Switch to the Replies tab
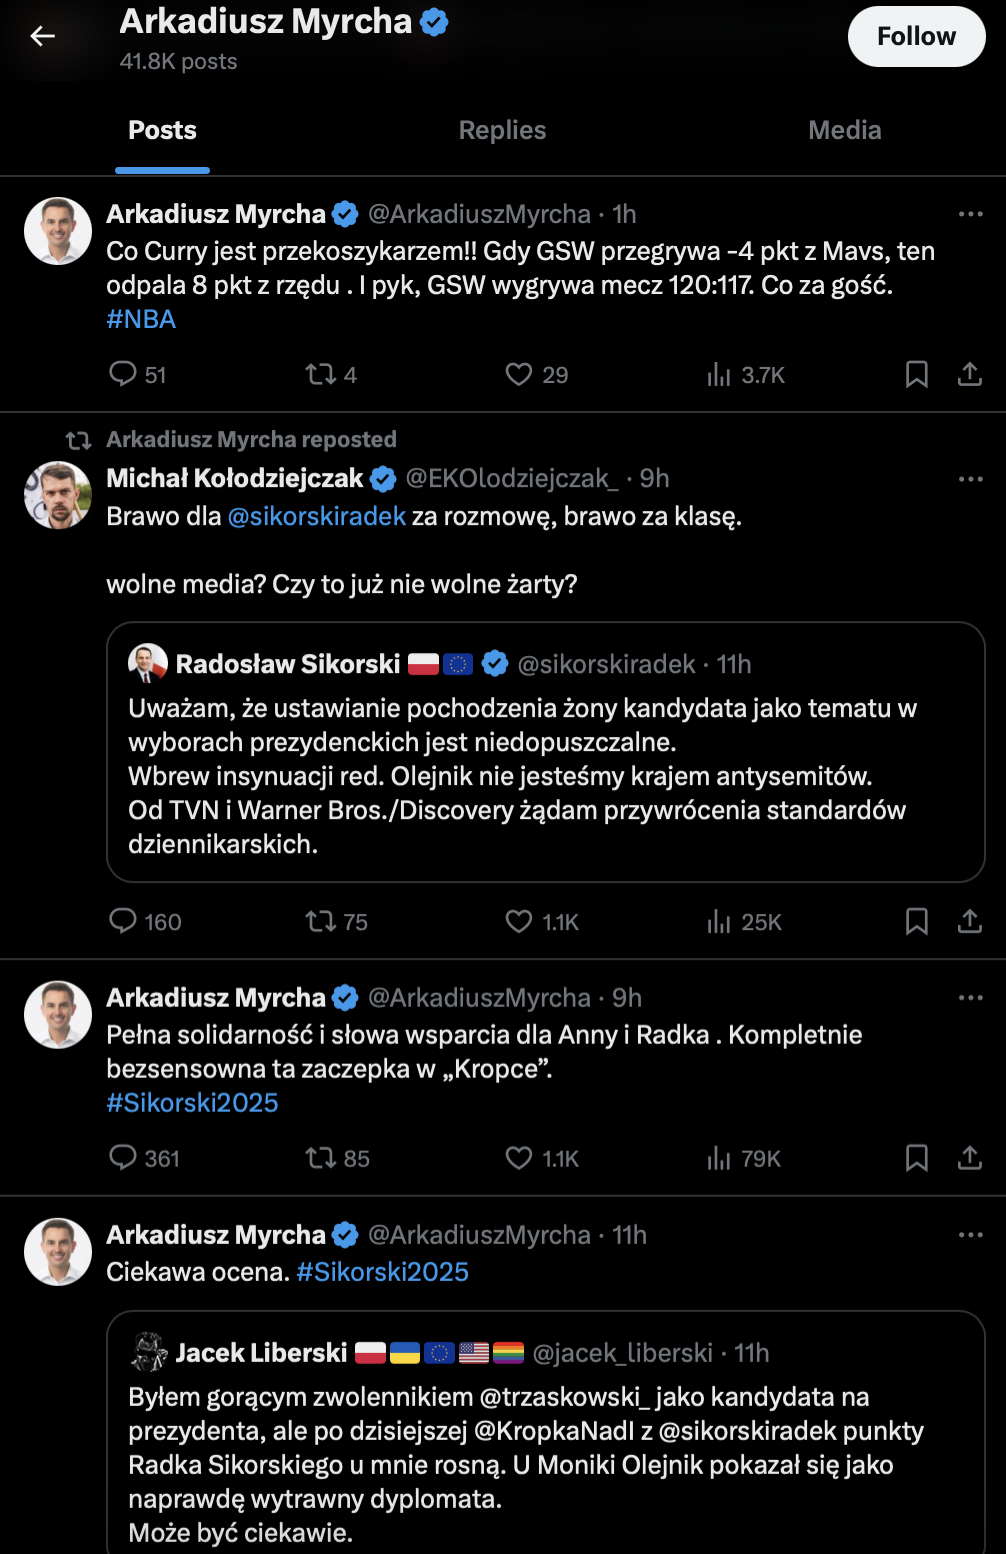 tap(501, 129)
